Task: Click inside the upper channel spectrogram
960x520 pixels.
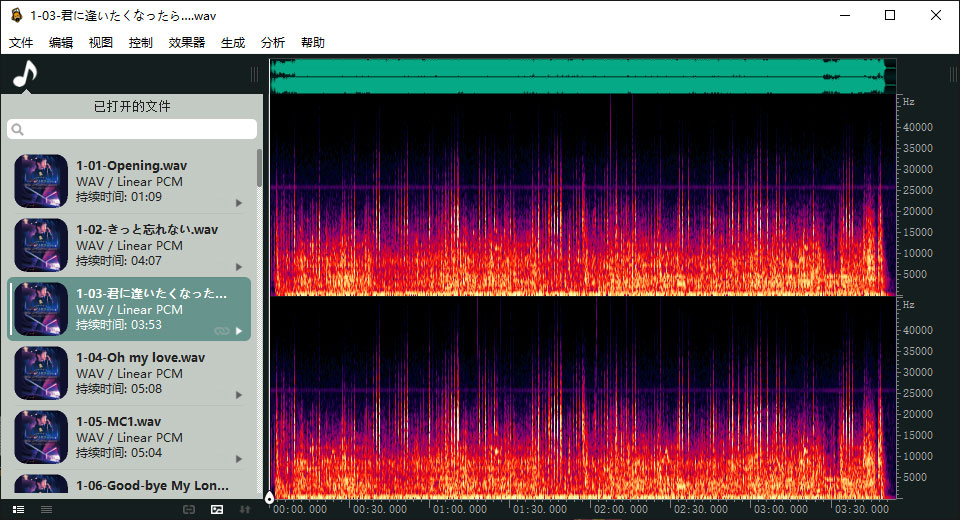Action: click(583, 195)
